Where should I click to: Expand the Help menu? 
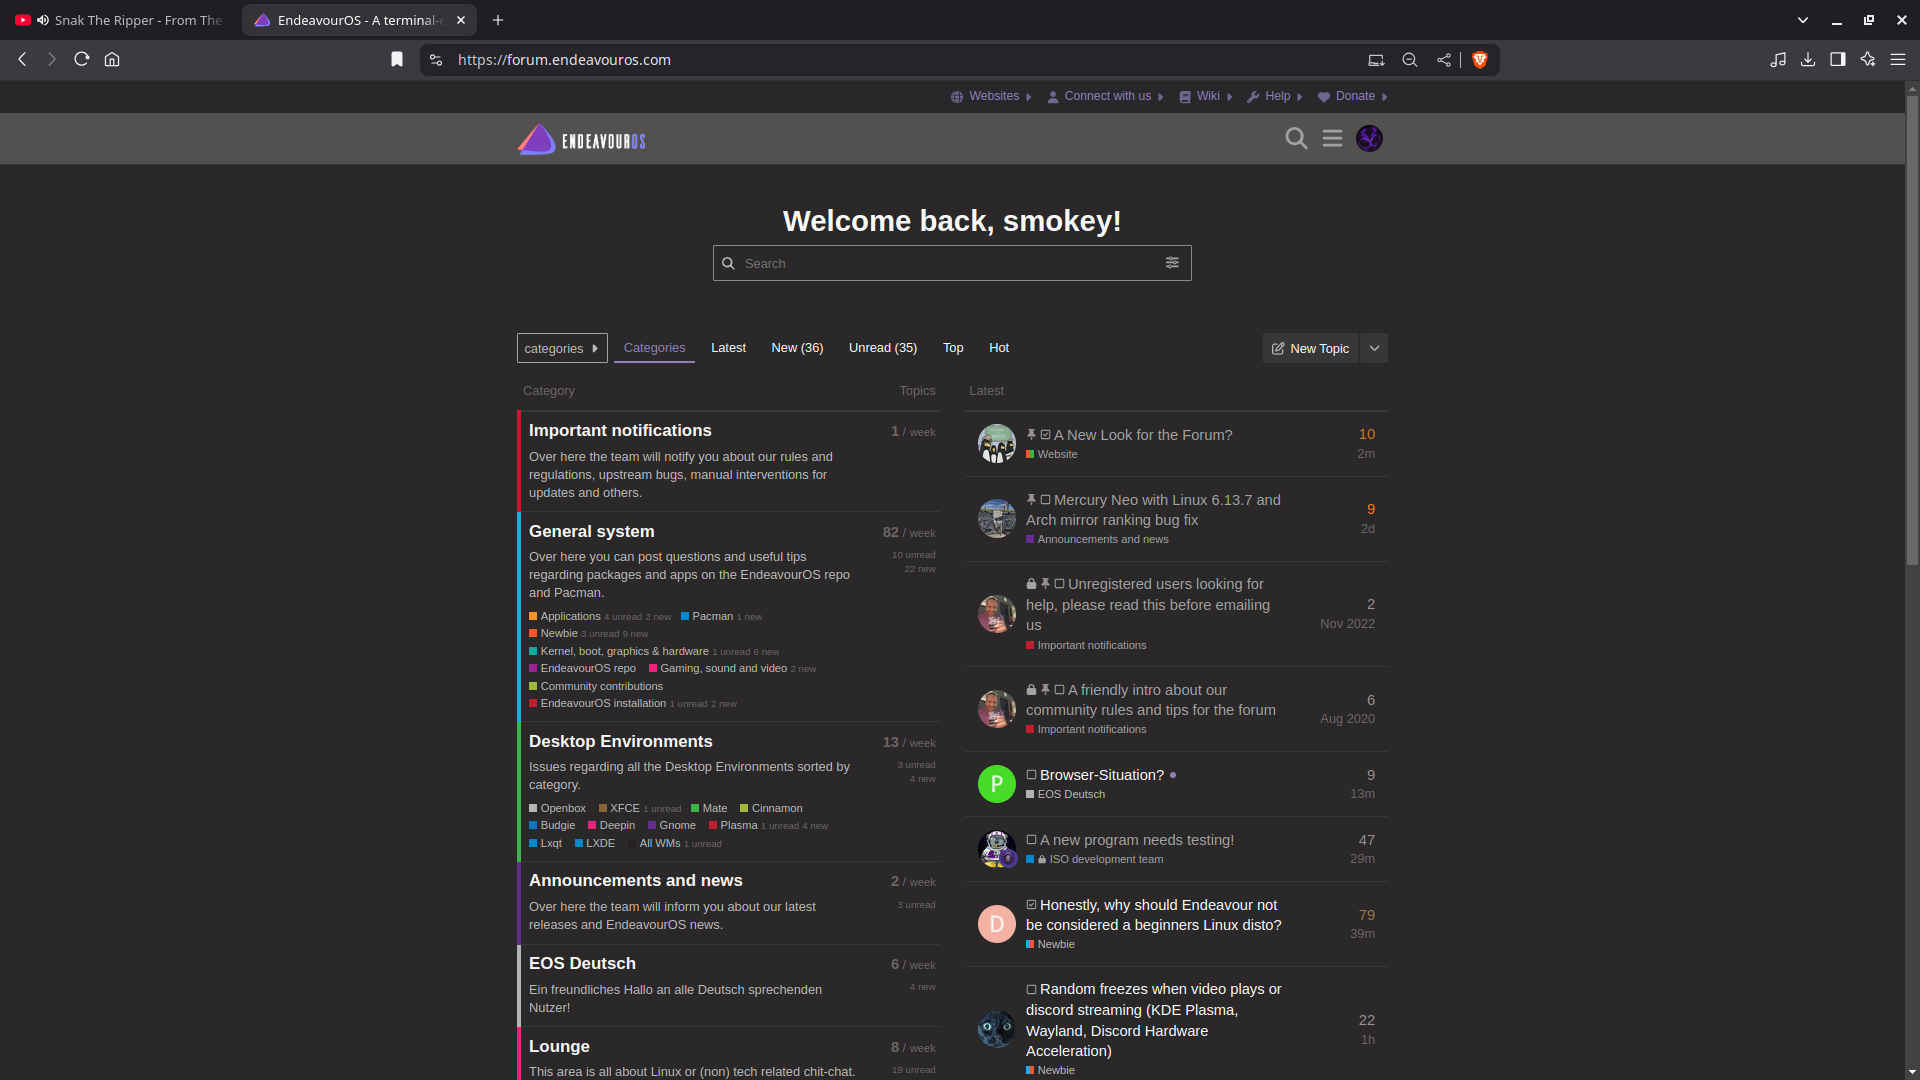pos(1275,97)
